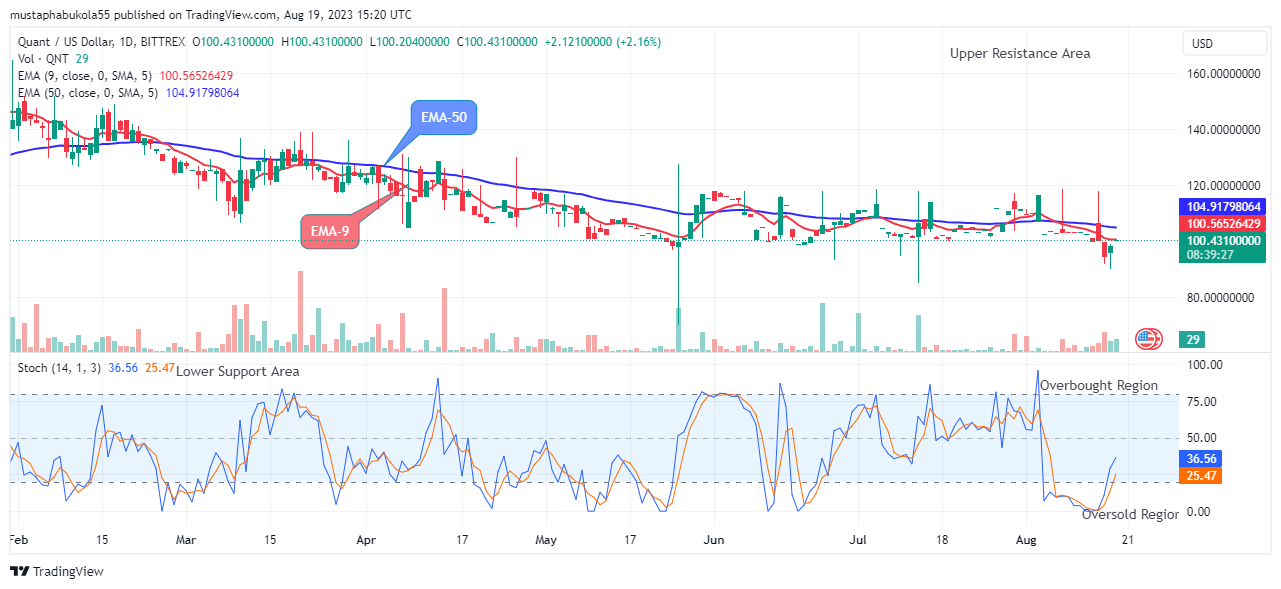1281x589 pixels.
Task: Click the Stoch 36.56 axis value
Action: coord(1200,459)
